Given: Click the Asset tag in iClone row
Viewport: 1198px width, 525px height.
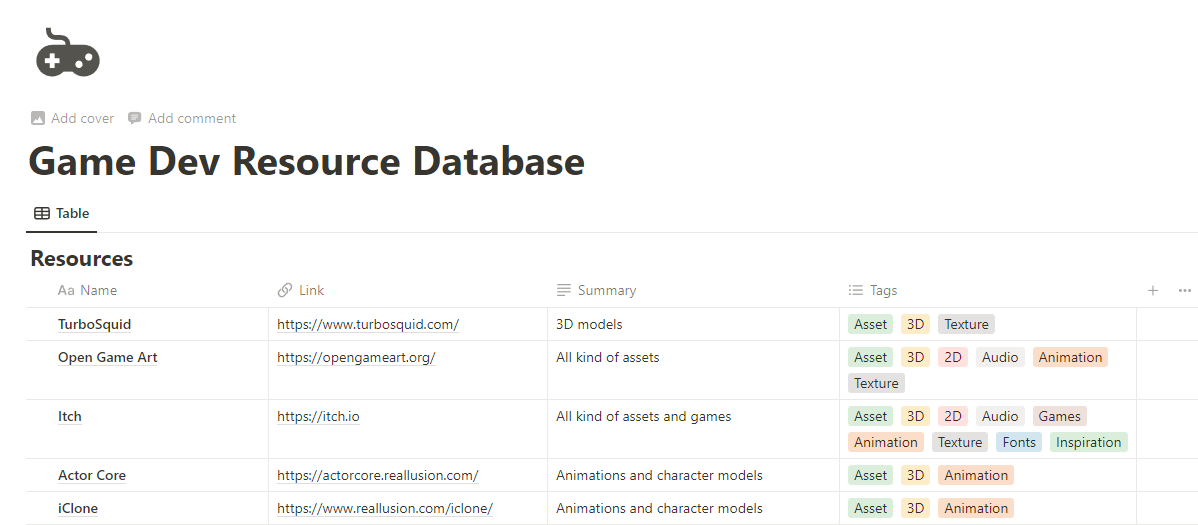Looking at the screenshot, I should pos(870,508).
